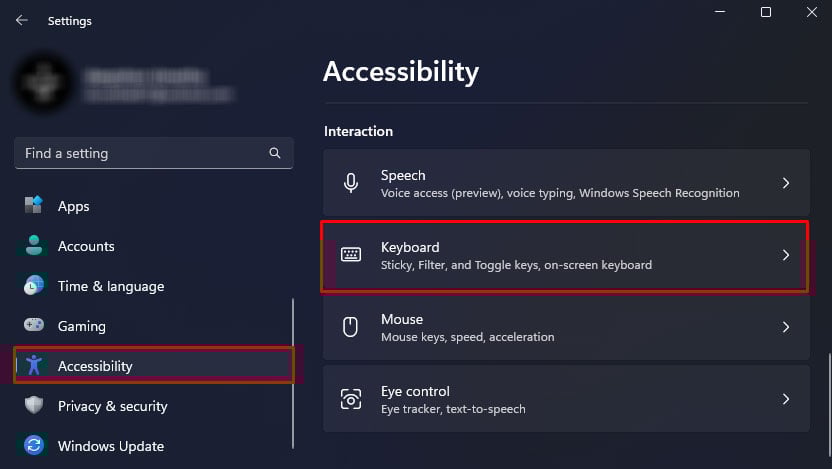Viewport: 832px width, 469px height.
Task: Open Eye control via its chevron
Action: click(786, 399)
